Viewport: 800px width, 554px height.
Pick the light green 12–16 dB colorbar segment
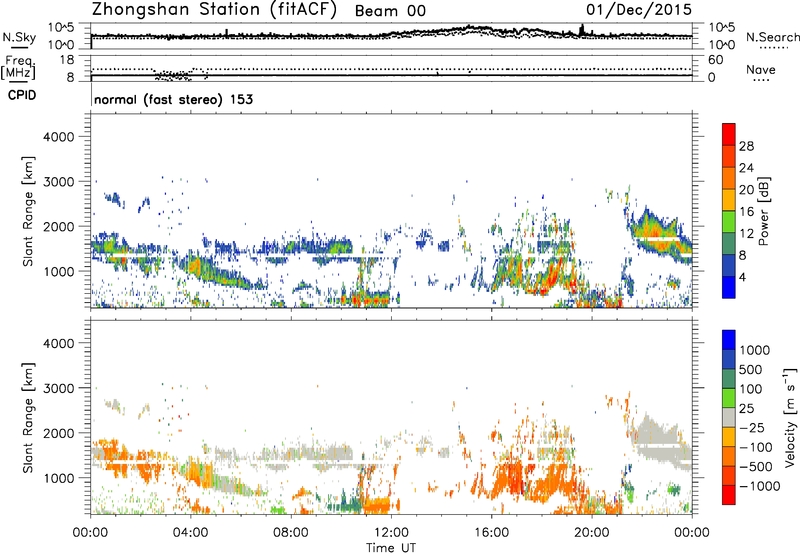coord(729,222)
